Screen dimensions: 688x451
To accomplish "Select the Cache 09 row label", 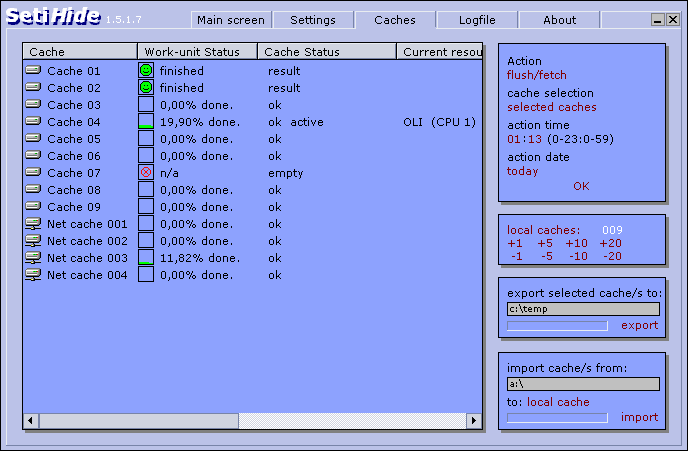I will coord(74,207).
